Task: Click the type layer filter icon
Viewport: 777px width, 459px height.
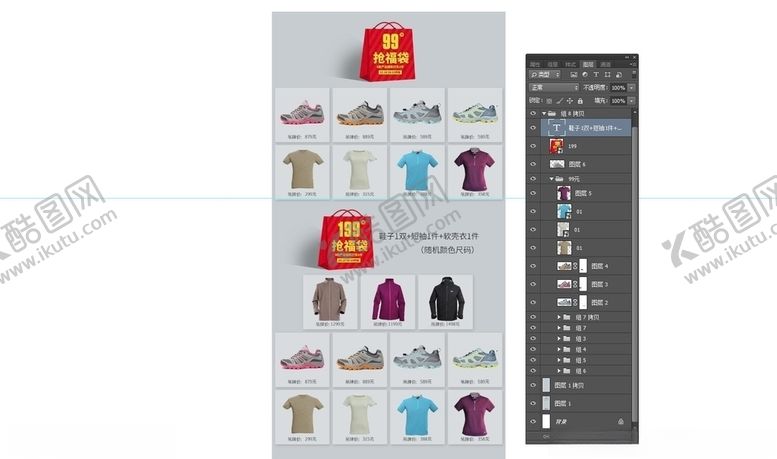Action: point(596,74)
